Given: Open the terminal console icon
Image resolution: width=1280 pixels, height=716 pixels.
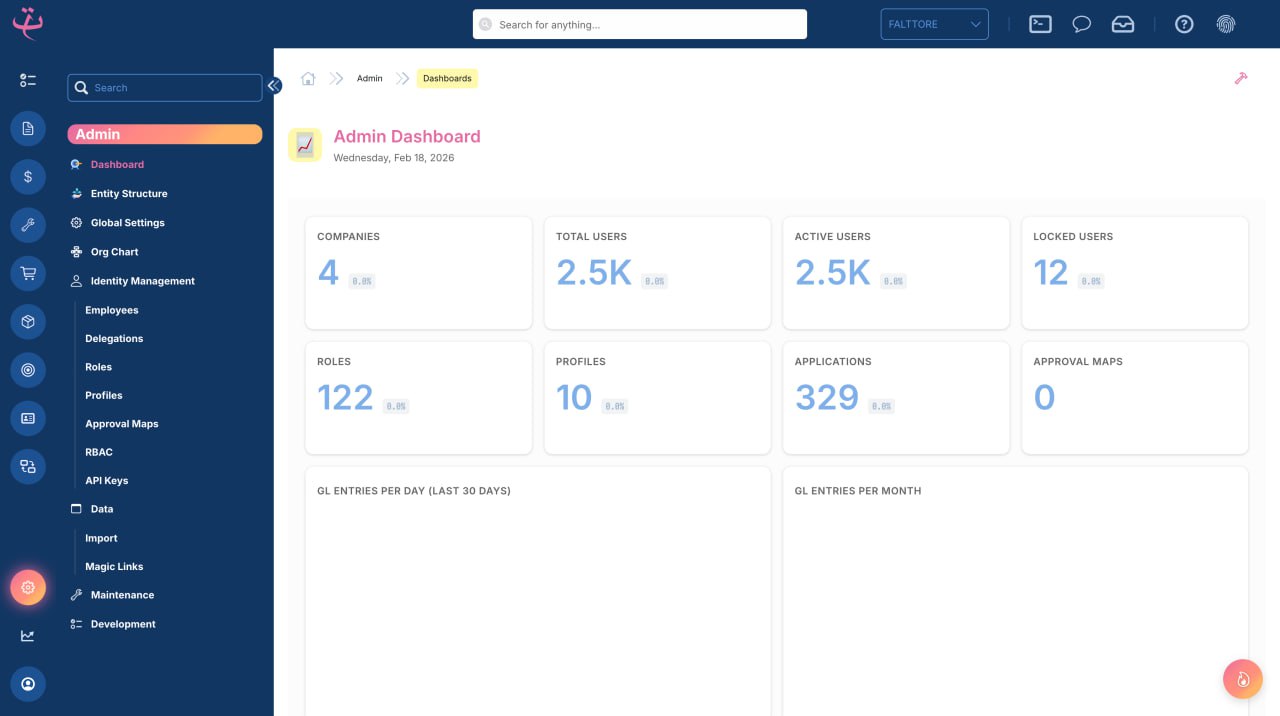Looking at the screenshot, I should pyautogui.click(x=1040, y=24).
